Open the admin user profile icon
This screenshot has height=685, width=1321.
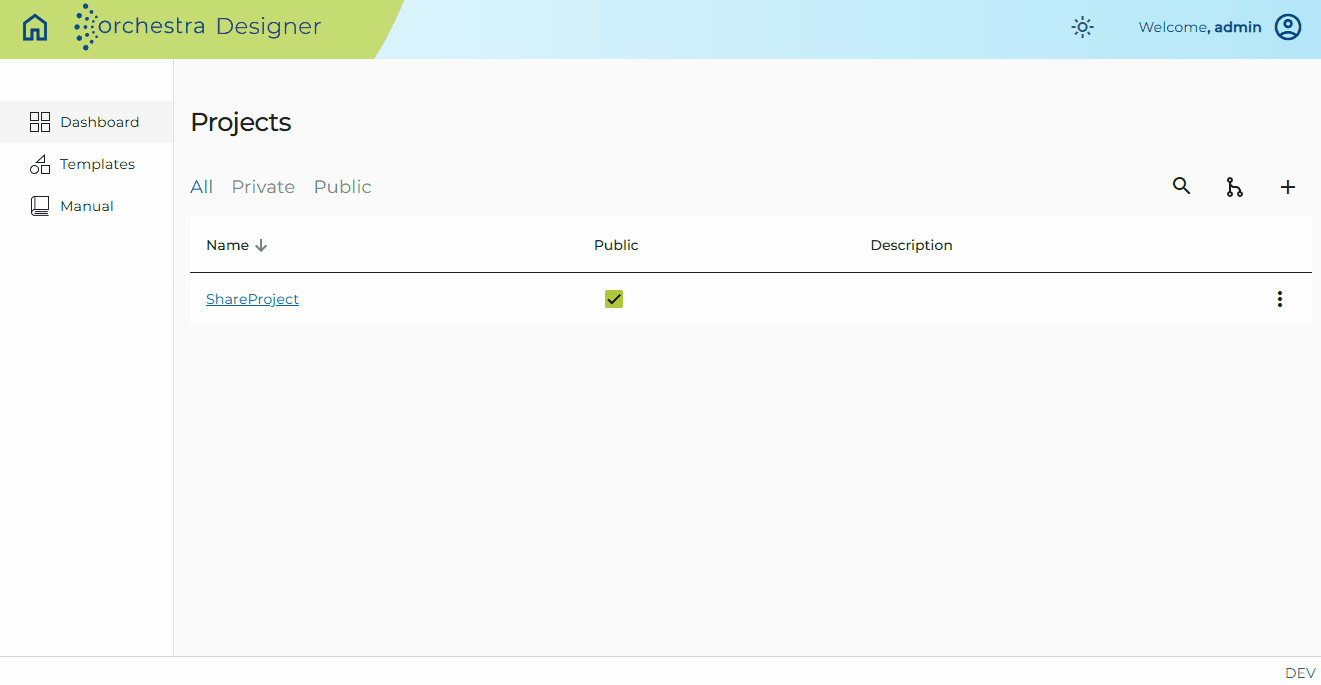click(x=1288, y=27)
